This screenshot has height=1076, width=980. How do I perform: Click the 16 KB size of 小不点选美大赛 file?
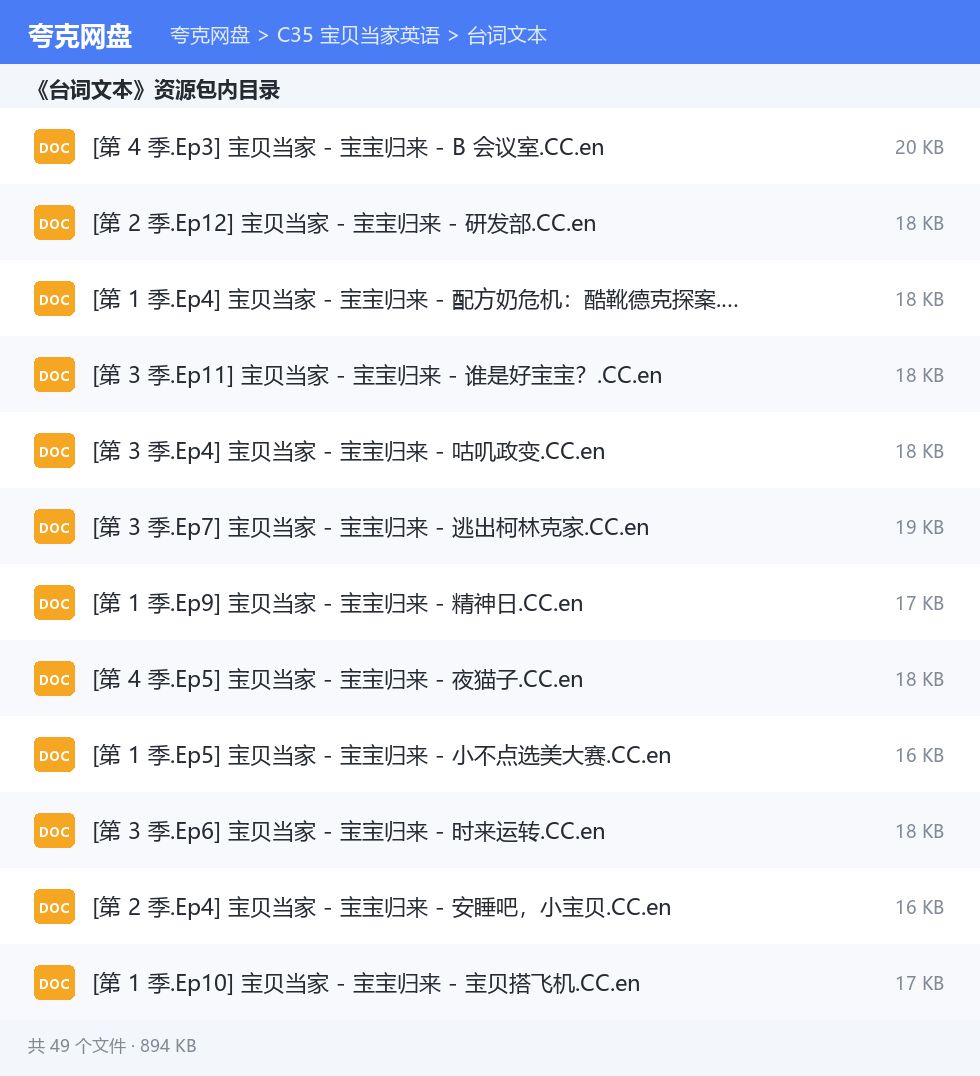coord(920,755)
